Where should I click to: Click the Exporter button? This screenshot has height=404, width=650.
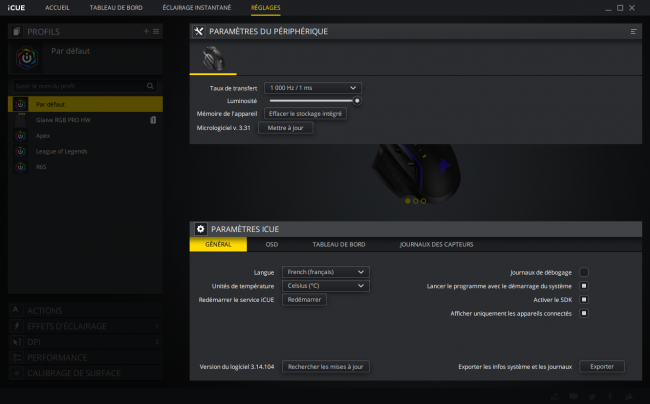(602, 367)
